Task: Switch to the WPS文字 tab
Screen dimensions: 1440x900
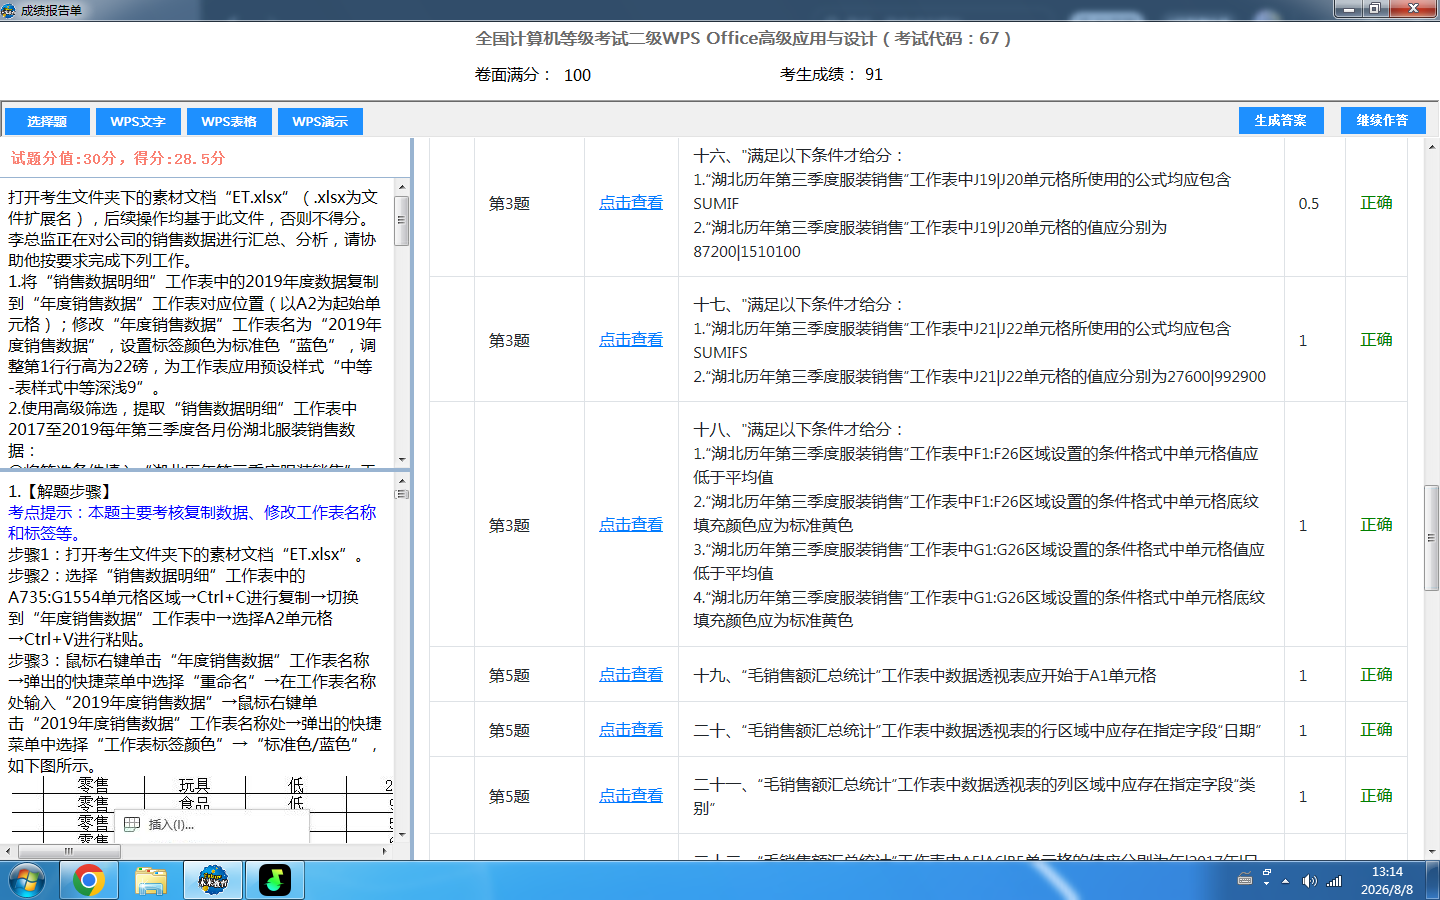Action: [x=138, y=121]
